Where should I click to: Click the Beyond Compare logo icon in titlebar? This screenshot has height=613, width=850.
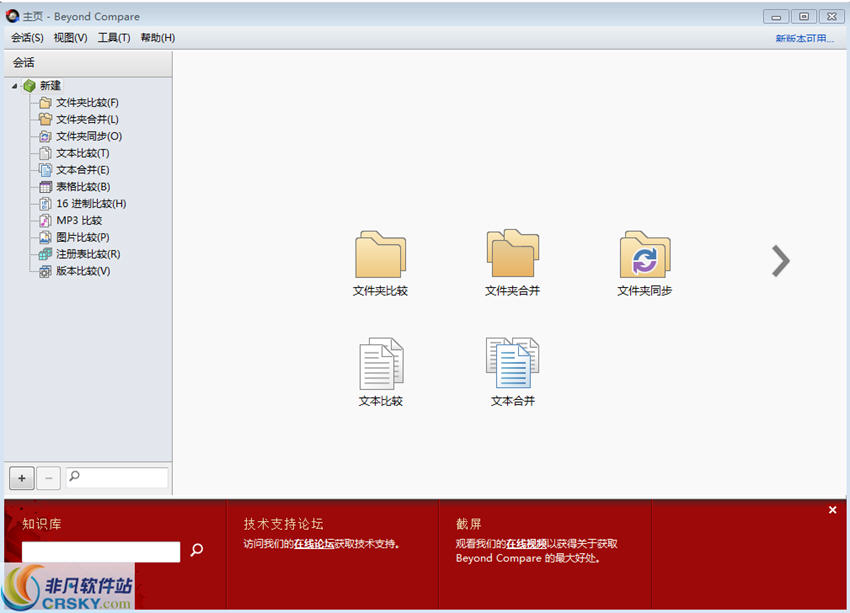click(x=13, y=16)
